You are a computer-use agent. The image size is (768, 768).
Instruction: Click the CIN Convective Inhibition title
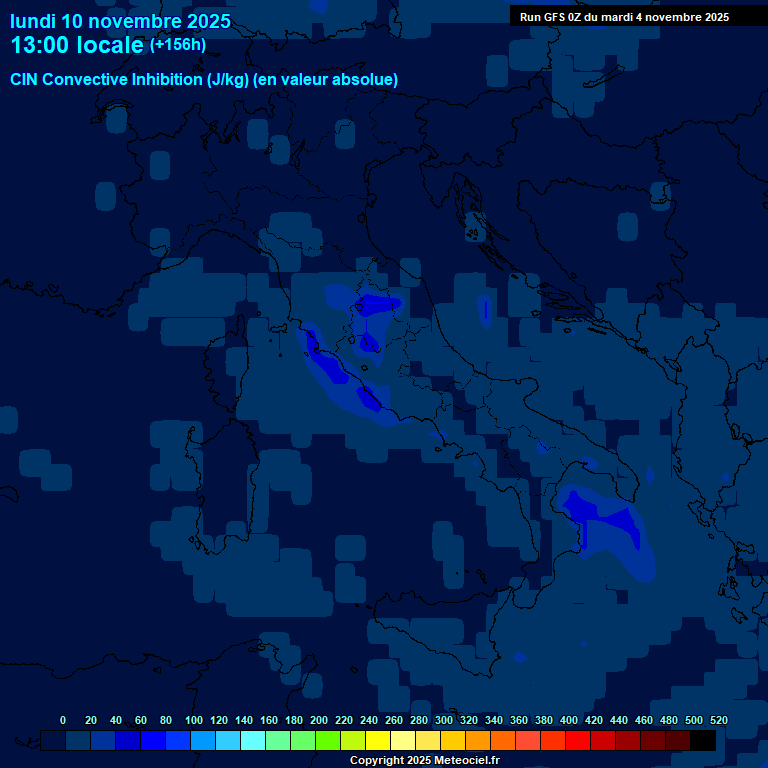(x=204, y=79)
